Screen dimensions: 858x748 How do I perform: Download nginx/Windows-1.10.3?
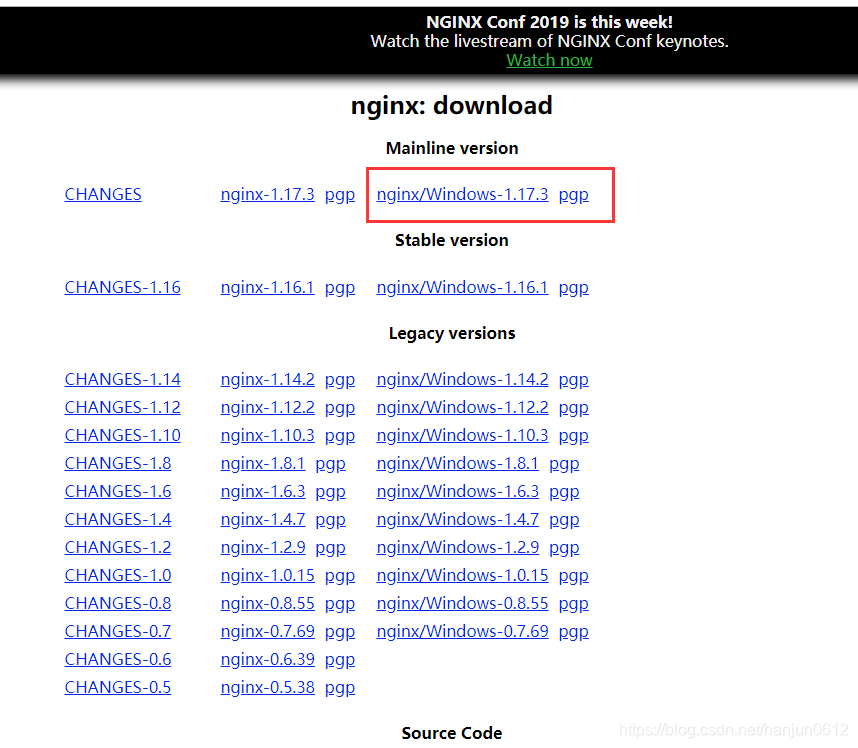click(x=462, y=435)
